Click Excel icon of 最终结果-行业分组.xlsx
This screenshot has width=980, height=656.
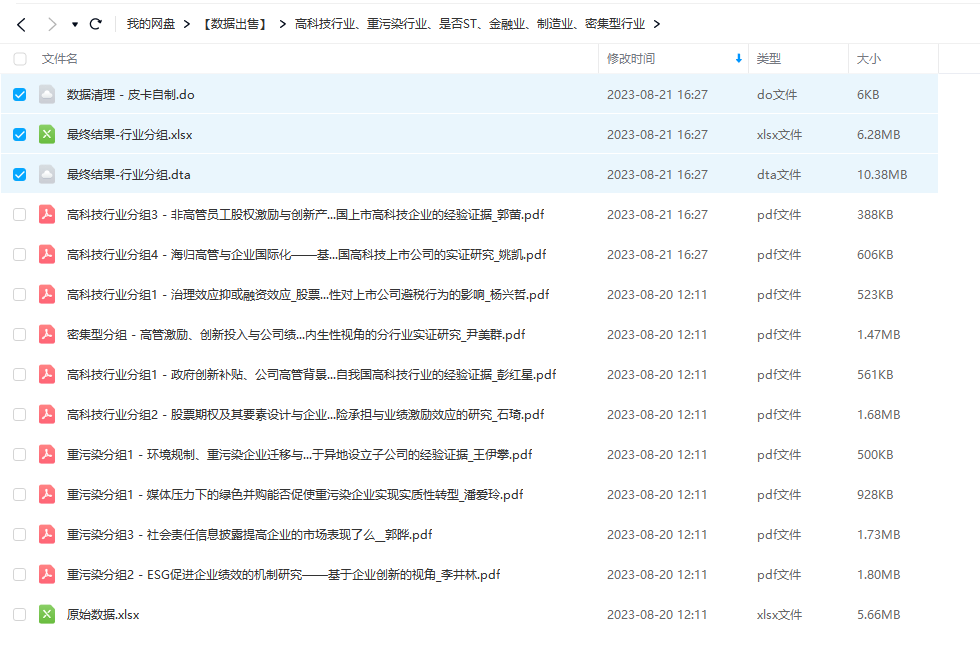pos(47,134)
